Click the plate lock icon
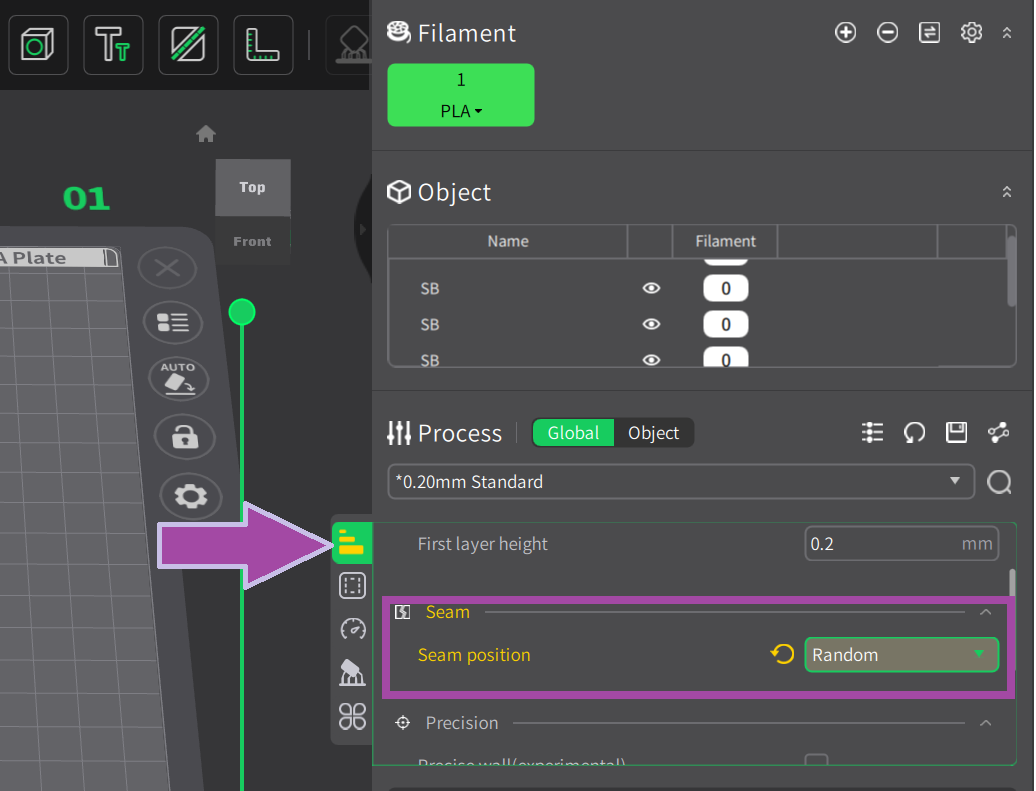This screenshot has width=1036, height=791. [185, 437]
